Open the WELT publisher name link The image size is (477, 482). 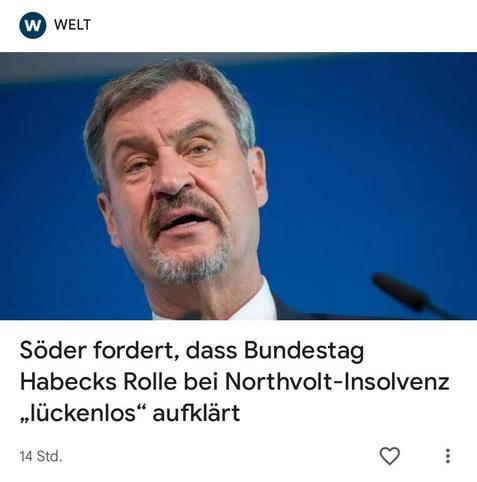[x=72, y=25]
